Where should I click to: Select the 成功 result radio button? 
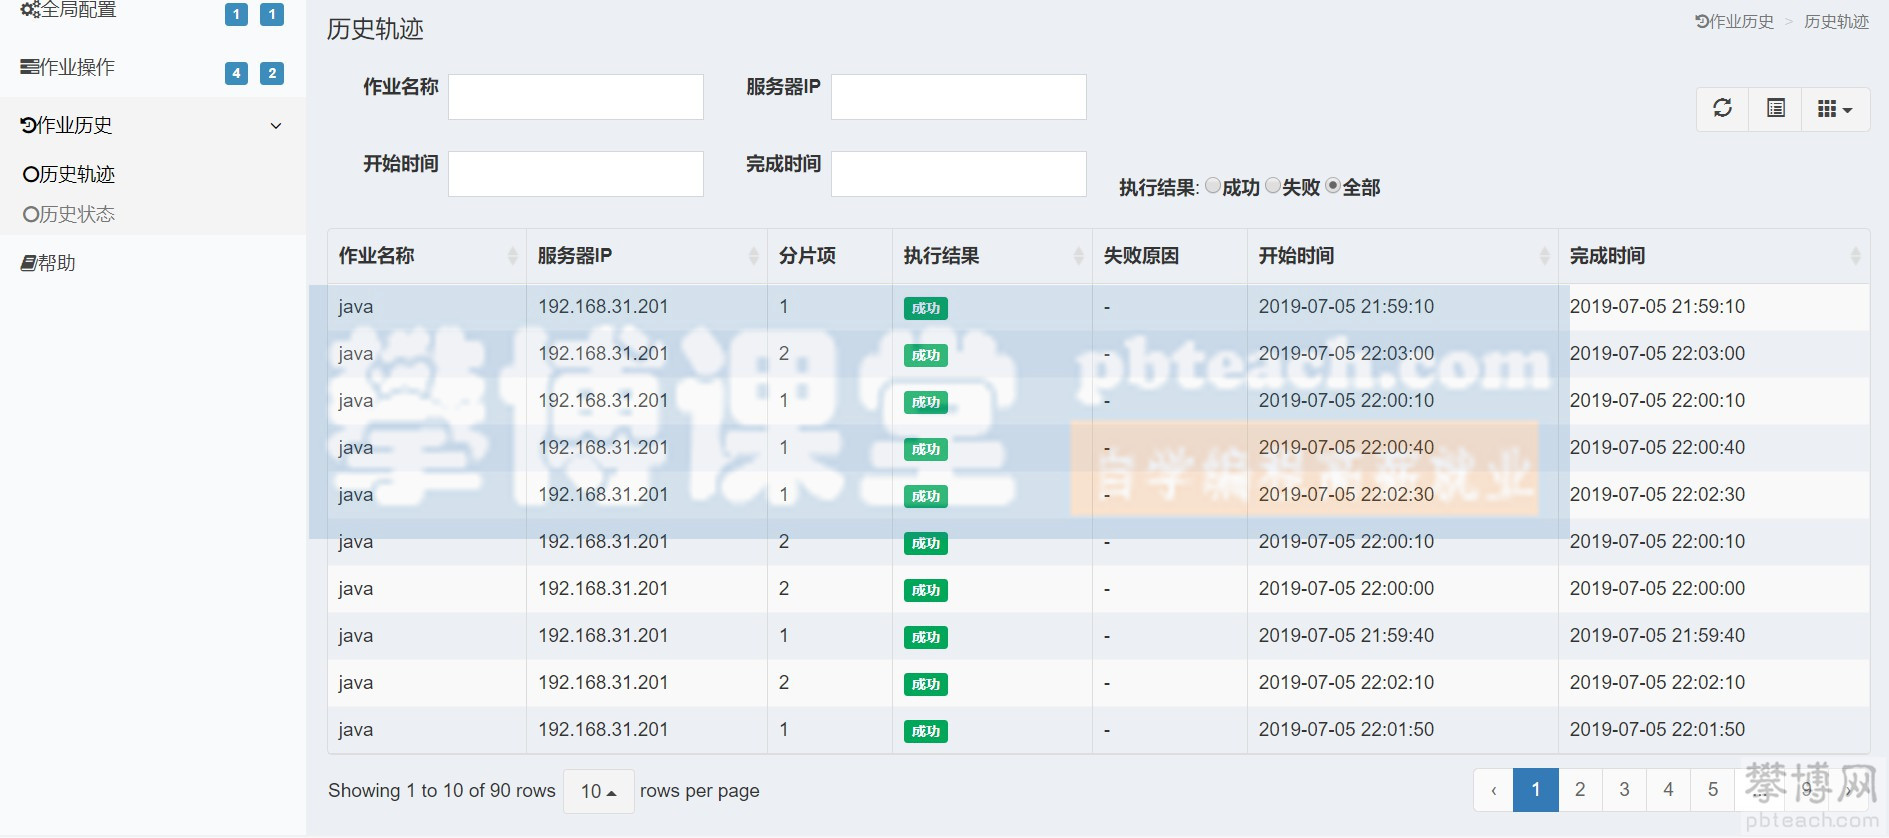pos(1213,186)
